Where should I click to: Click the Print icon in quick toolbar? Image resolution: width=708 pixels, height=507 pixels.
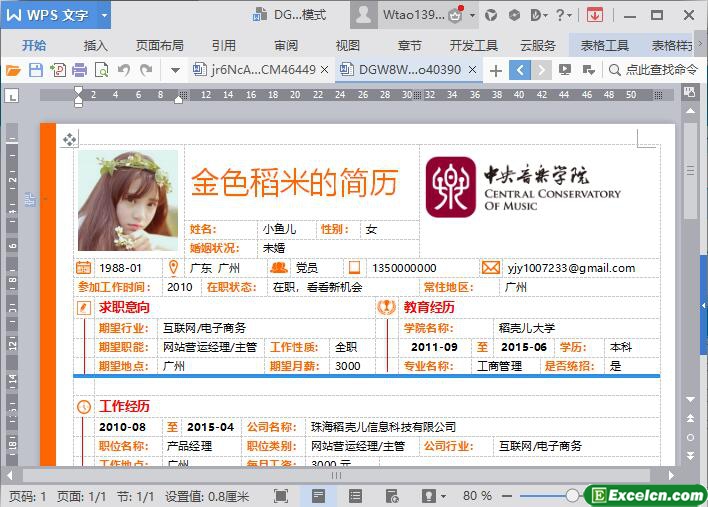79,70
